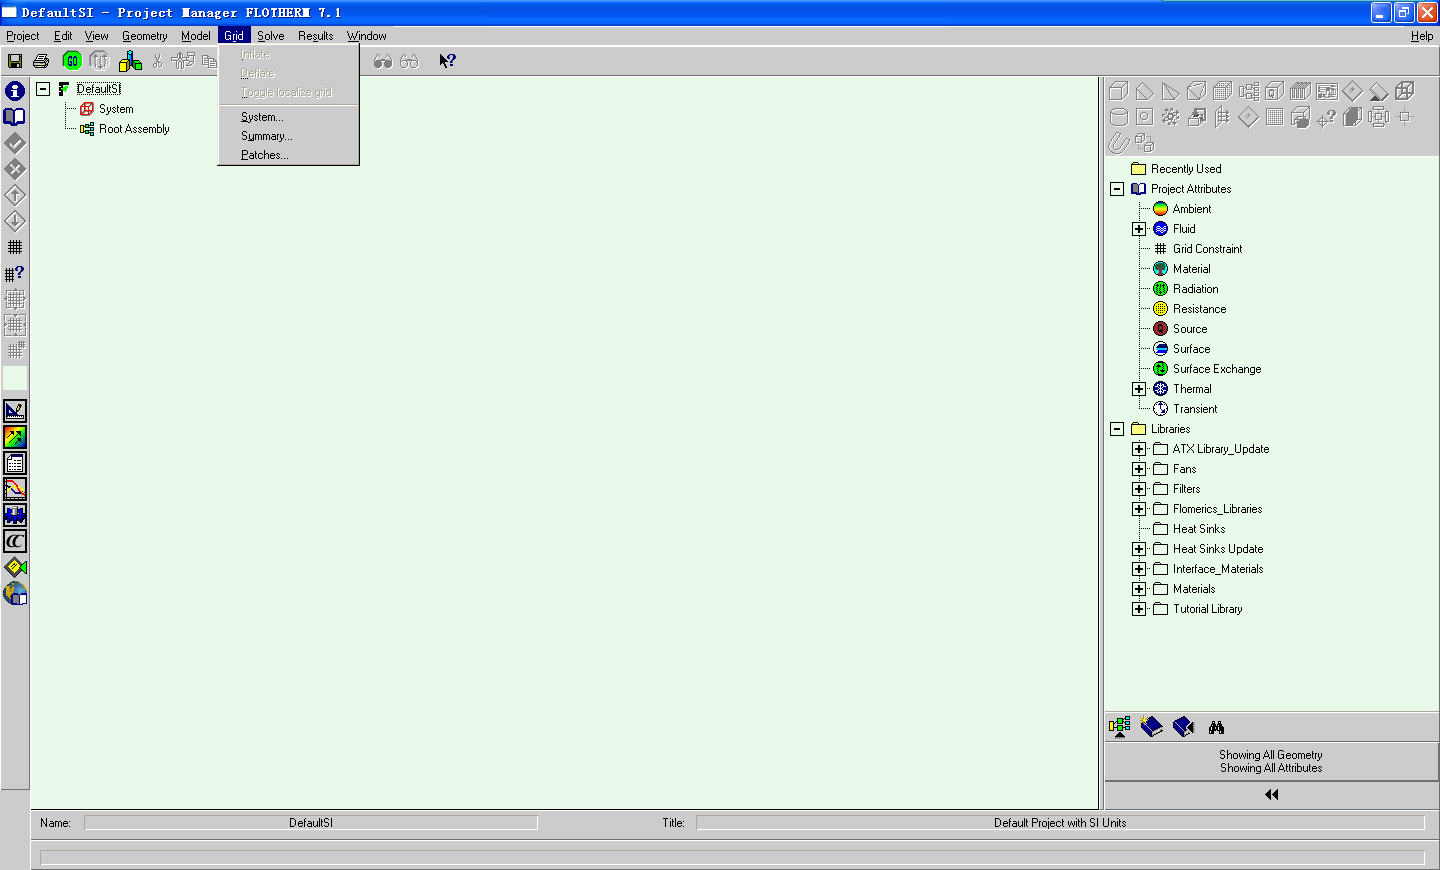Expand the Fluid attribute node
Viewport: 1440px width, 870px height.
[x=1139, y=229]
